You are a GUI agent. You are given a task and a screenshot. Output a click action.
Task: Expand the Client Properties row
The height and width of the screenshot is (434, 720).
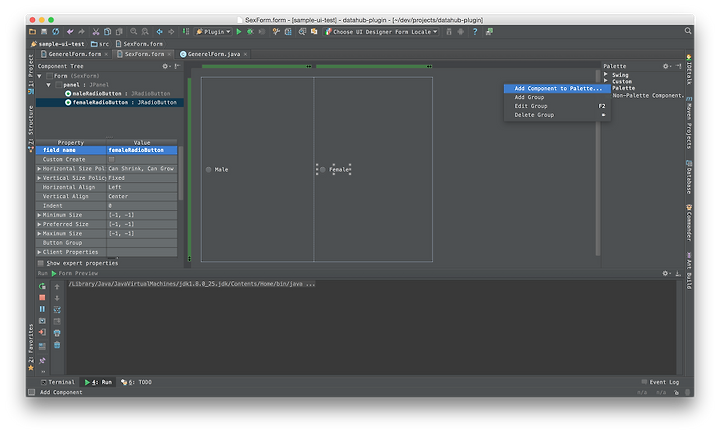coord(39,252)
